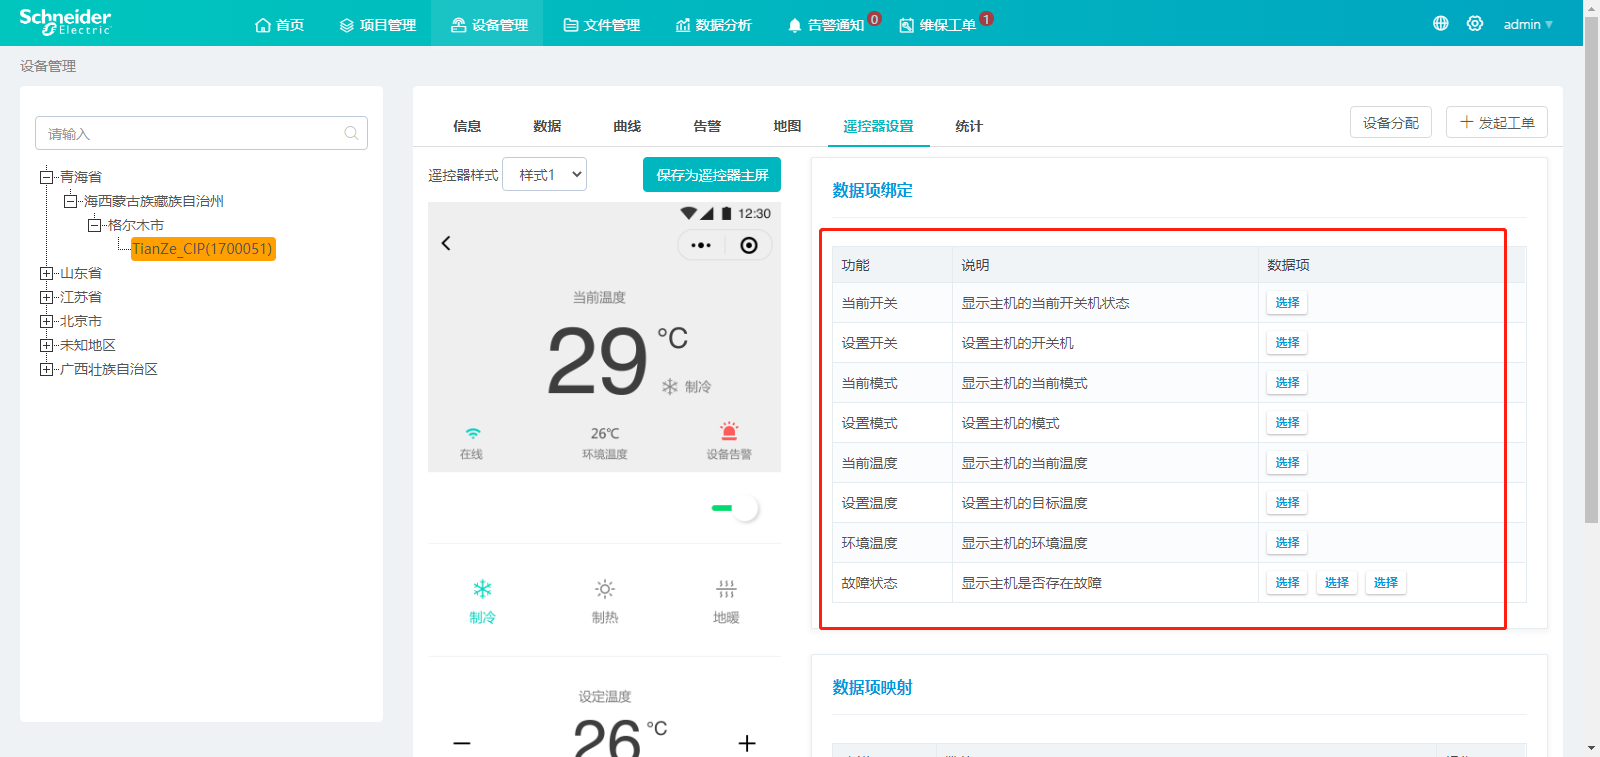
Task: Click first 选择 in 故障状态 row
Action: click(x=1287, y=582)
